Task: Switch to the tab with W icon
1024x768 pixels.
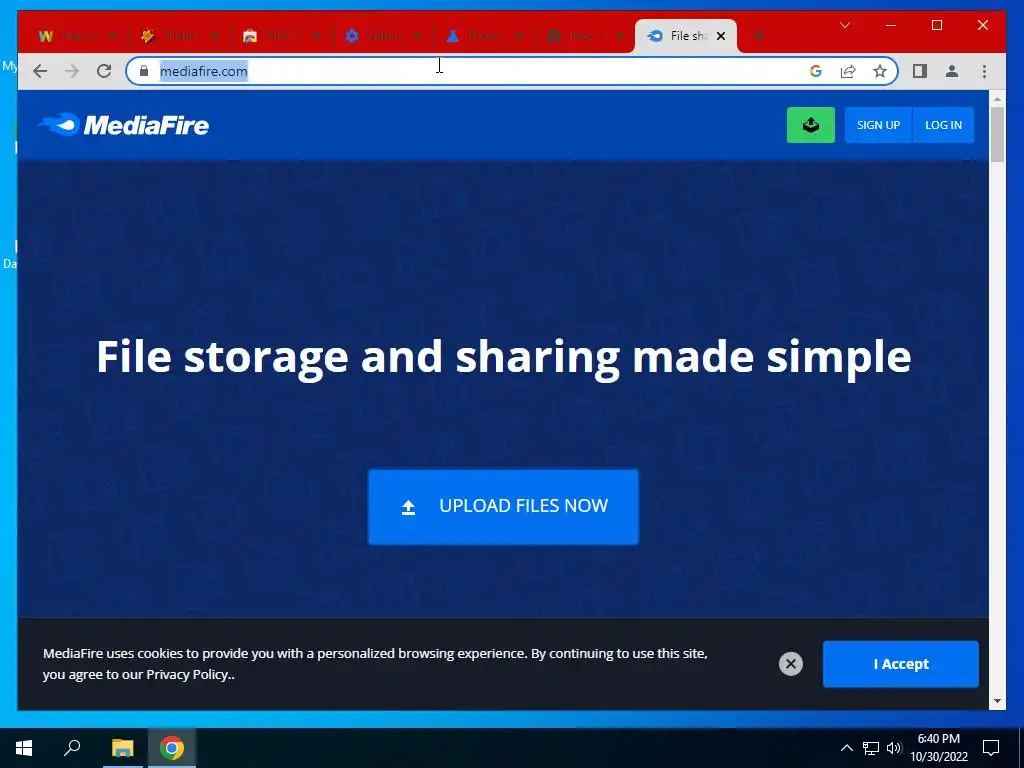Action: pos(77,36)
